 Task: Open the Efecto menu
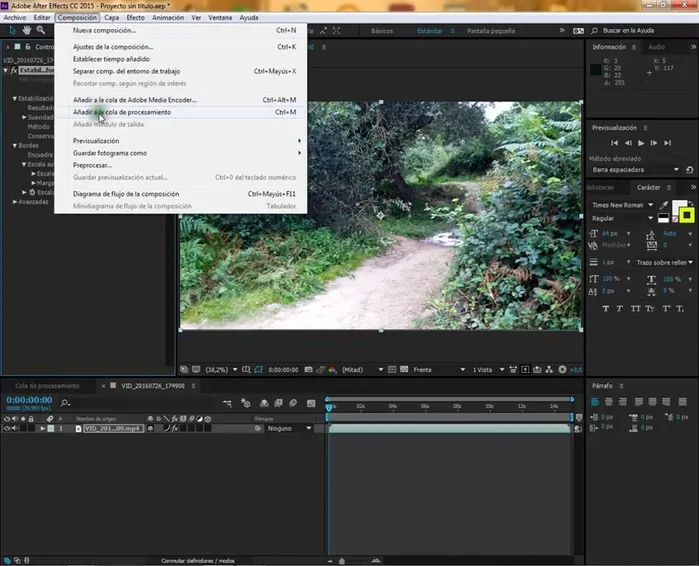[x=136, y=17]
